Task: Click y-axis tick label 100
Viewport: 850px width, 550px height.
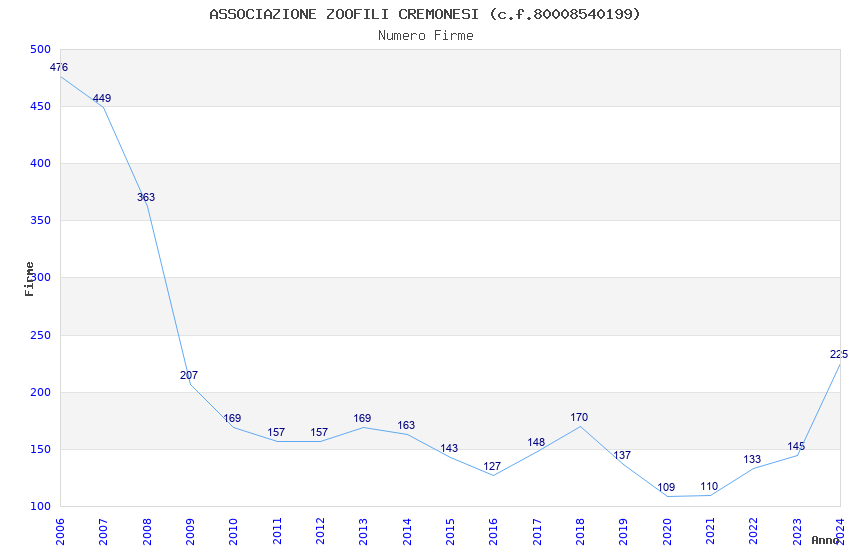Action: click(40, 507)
